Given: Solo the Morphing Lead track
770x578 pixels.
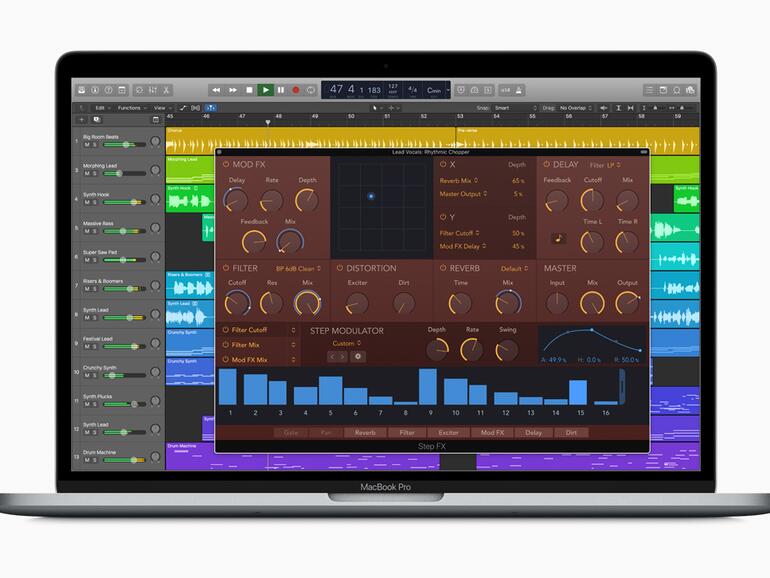Looking at the screenshot, I should [x=95, y=174].
